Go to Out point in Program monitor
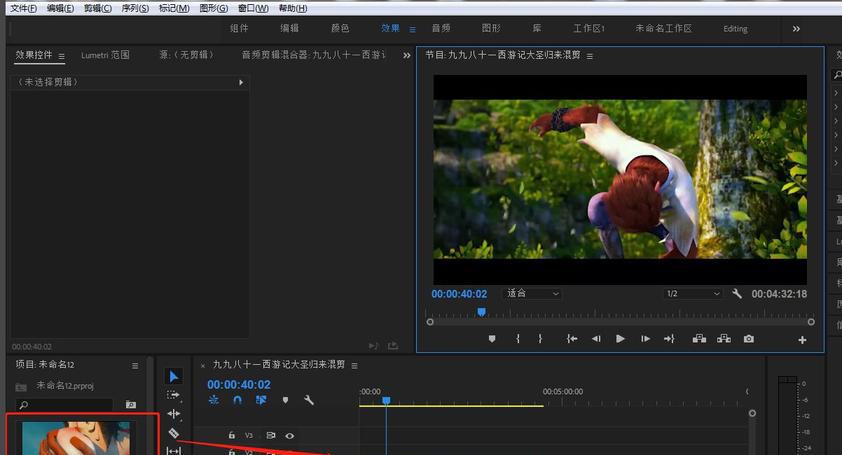842x455 pixels. [669, 339]
